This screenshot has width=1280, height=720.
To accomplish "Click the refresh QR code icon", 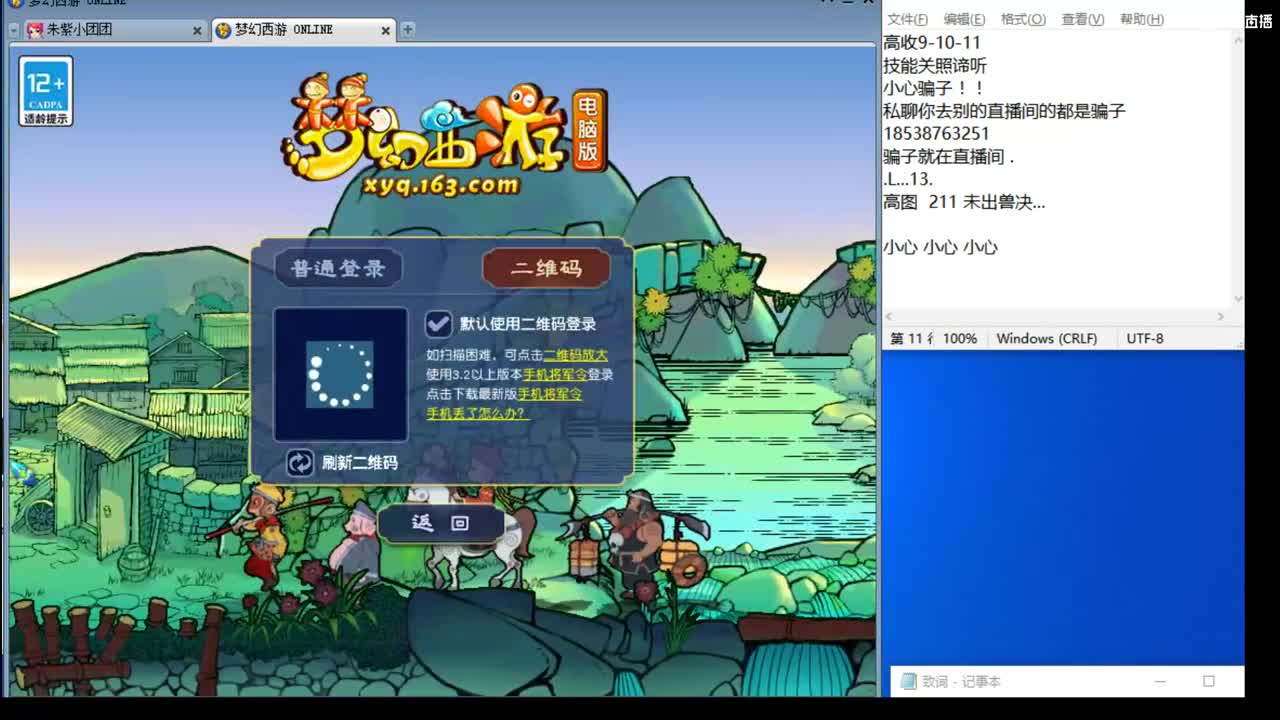I will tap(300, 462).
